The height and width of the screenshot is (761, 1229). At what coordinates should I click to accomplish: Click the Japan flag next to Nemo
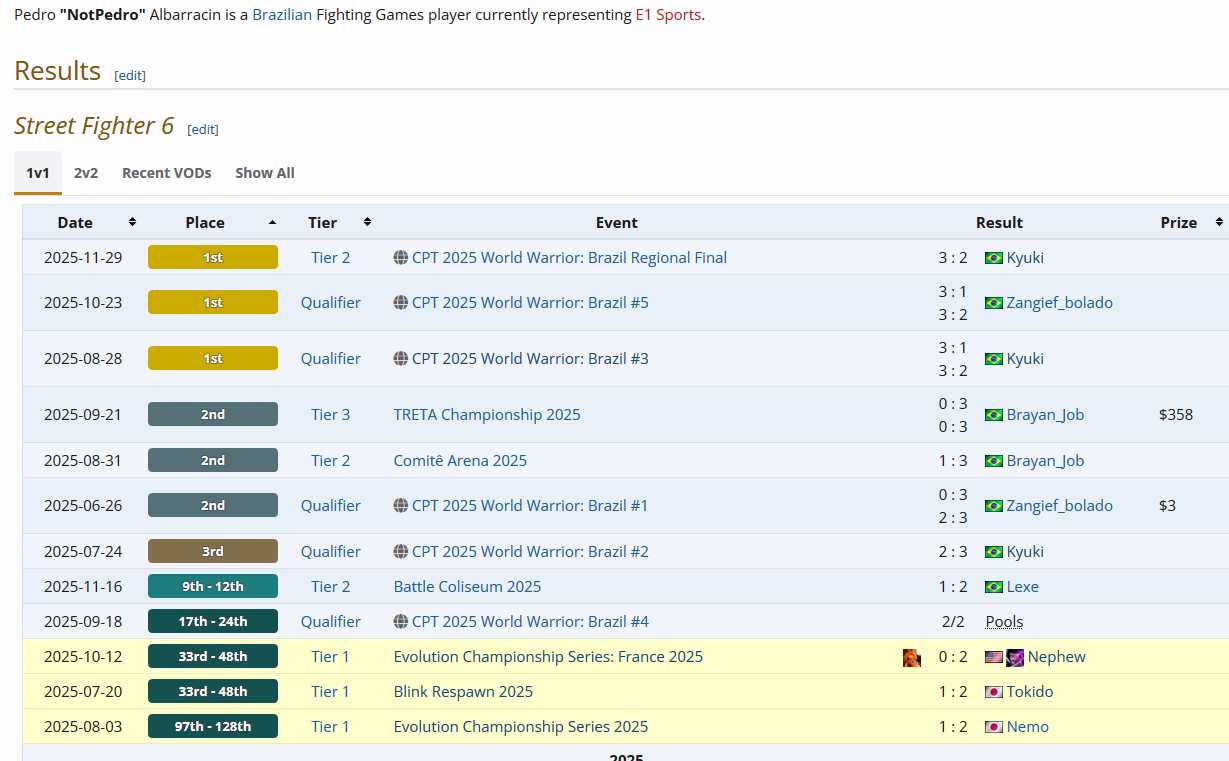click(x=994, y=727)
